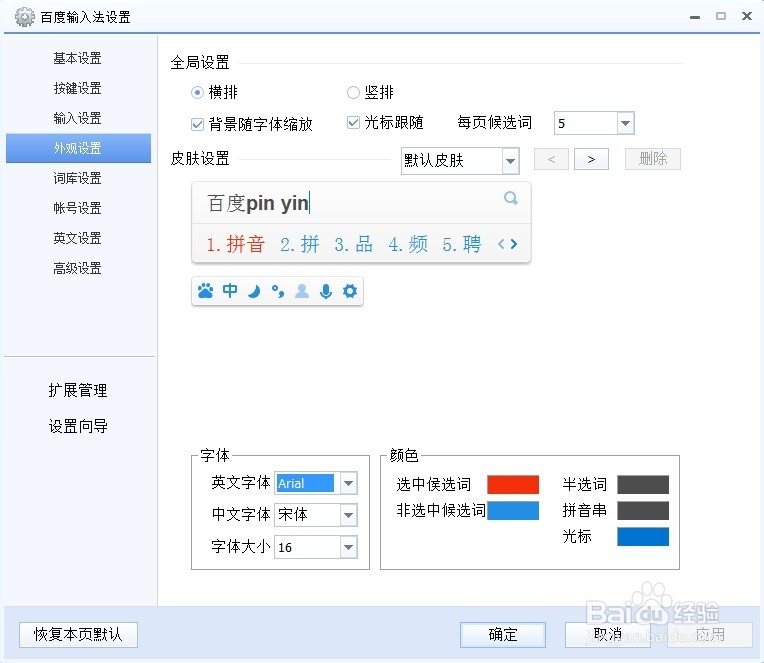
Task: Close the 百度输入法设置 window
Action: point(747,16)
